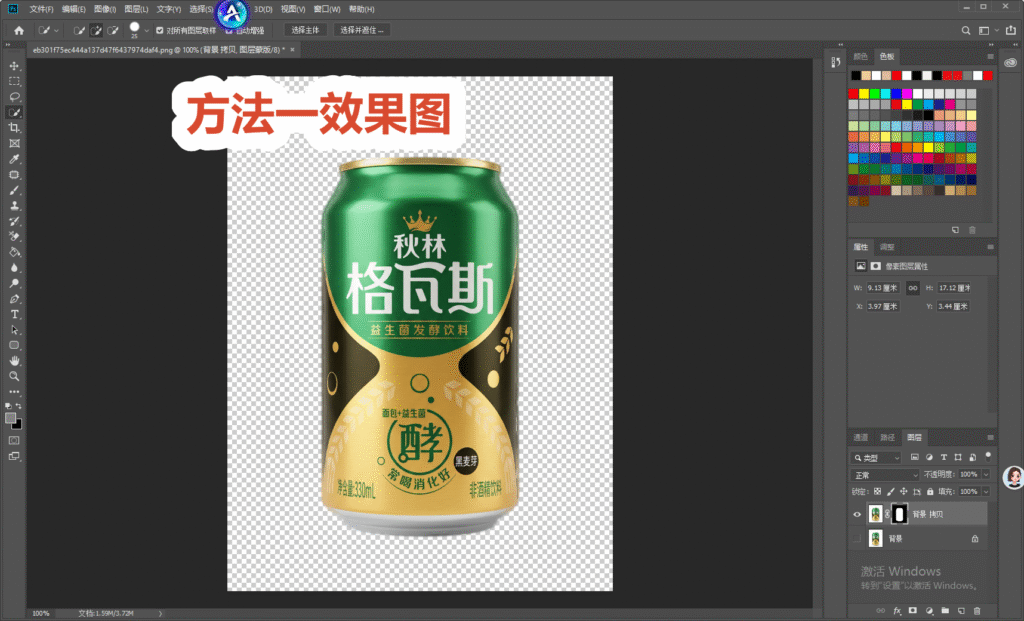Open the 图层(L) menu
This screenshot has height=621, width=1024.
coord(136,9)
